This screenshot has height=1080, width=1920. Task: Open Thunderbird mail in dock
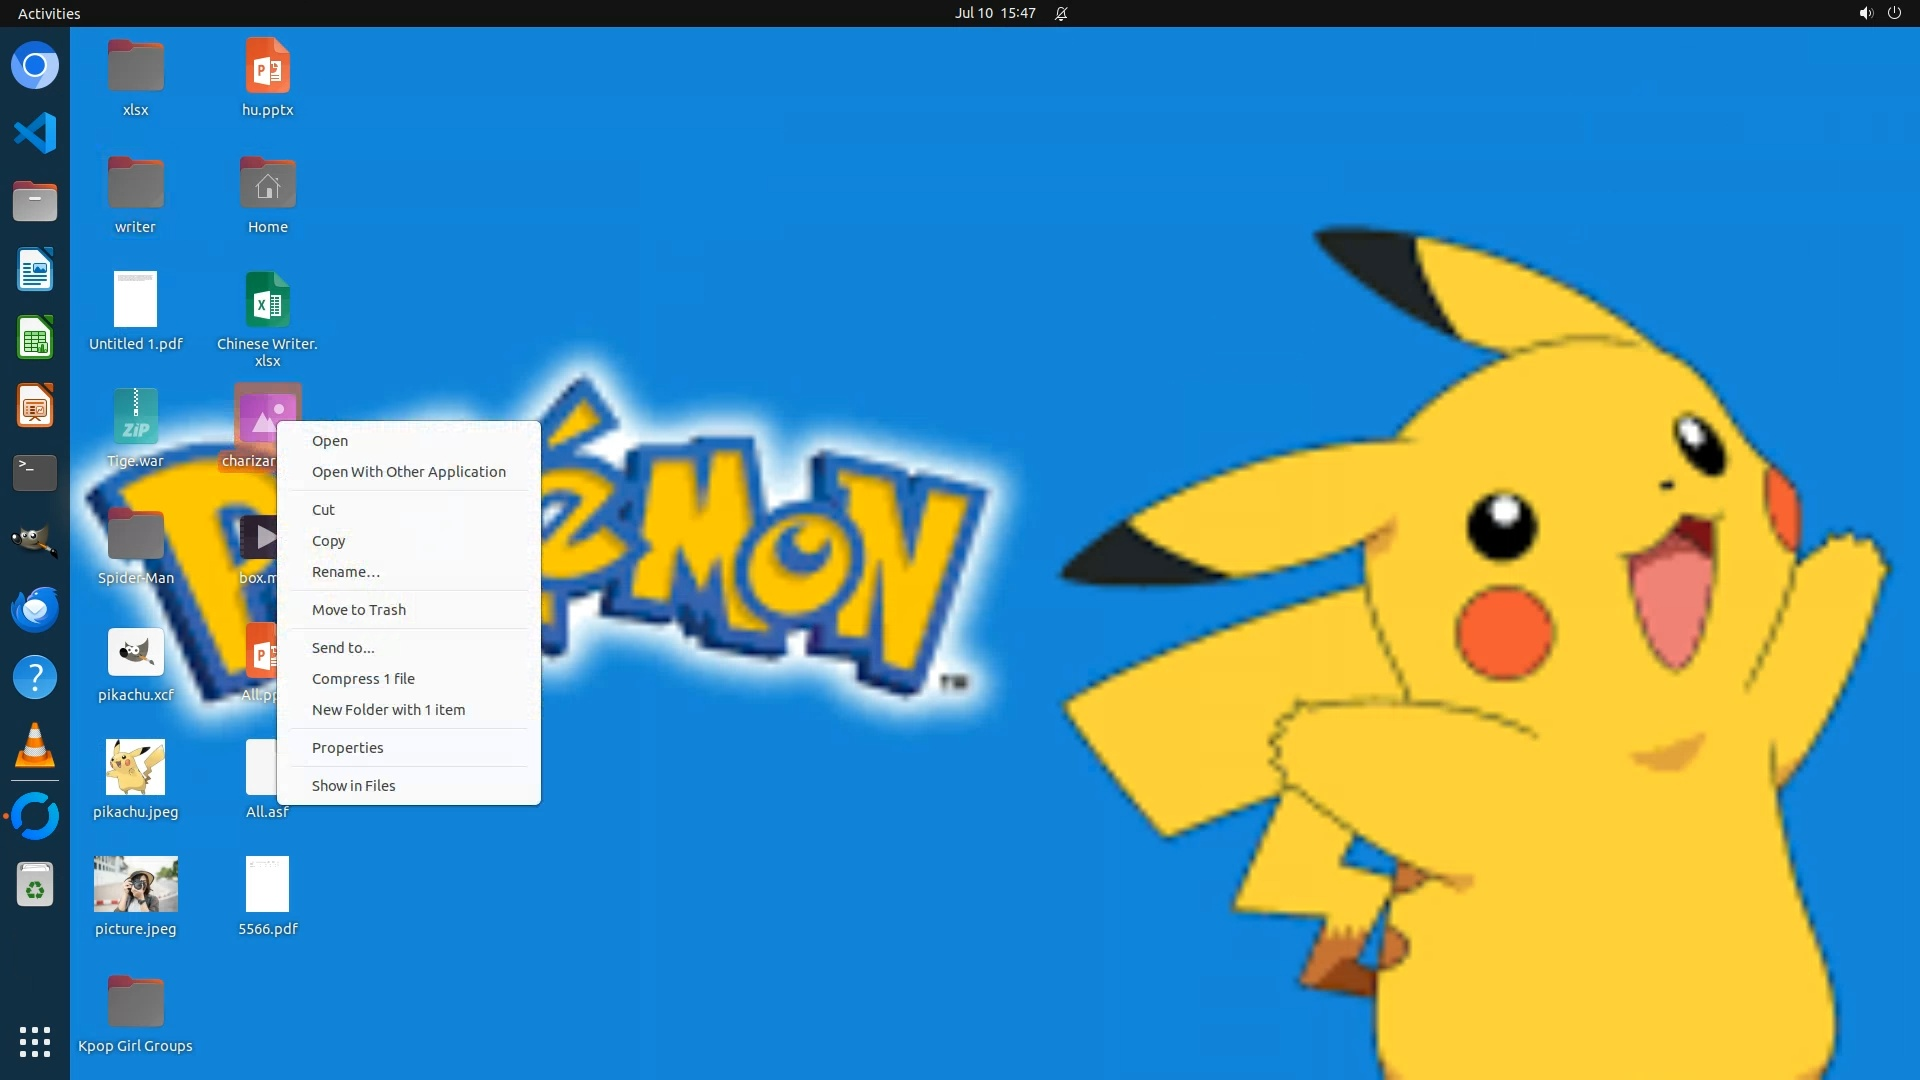point(35,609)
